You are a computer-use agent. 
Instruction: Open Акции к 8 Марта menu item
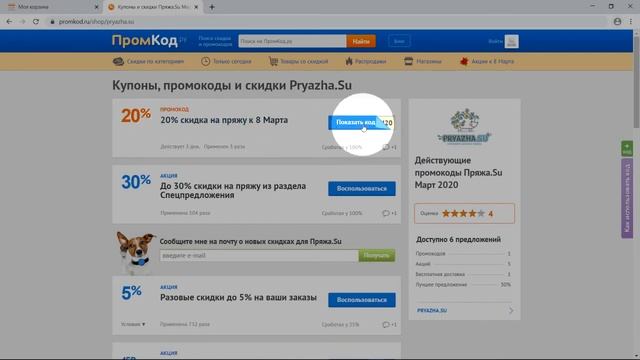493,62
